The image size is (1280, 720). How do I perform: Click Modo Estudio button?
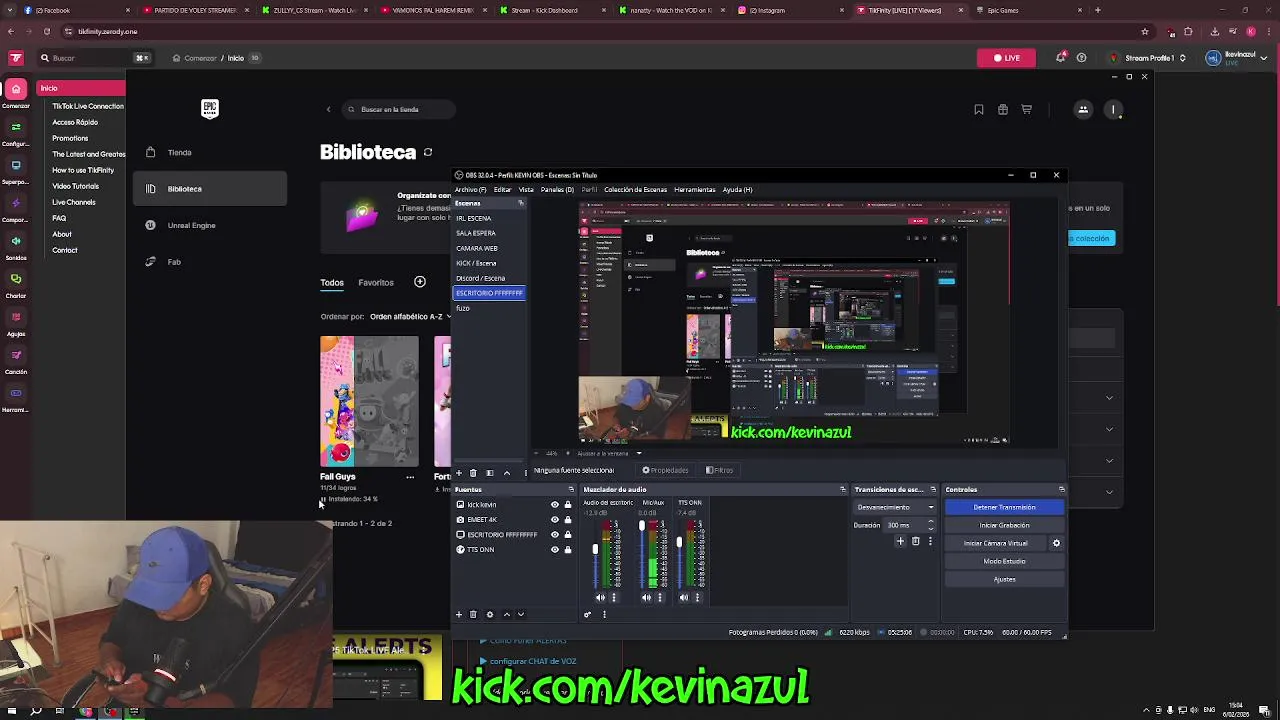coord(1004,561)
